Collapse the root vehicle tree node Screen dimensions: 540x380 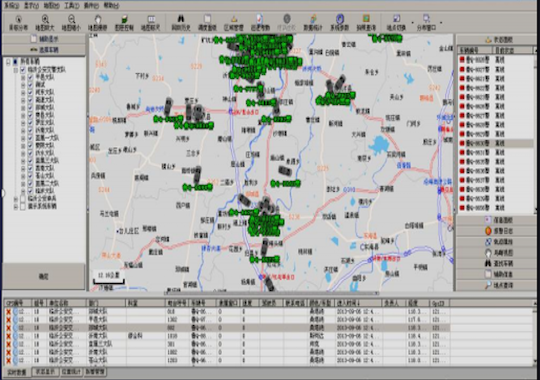[x=8, y=62]
